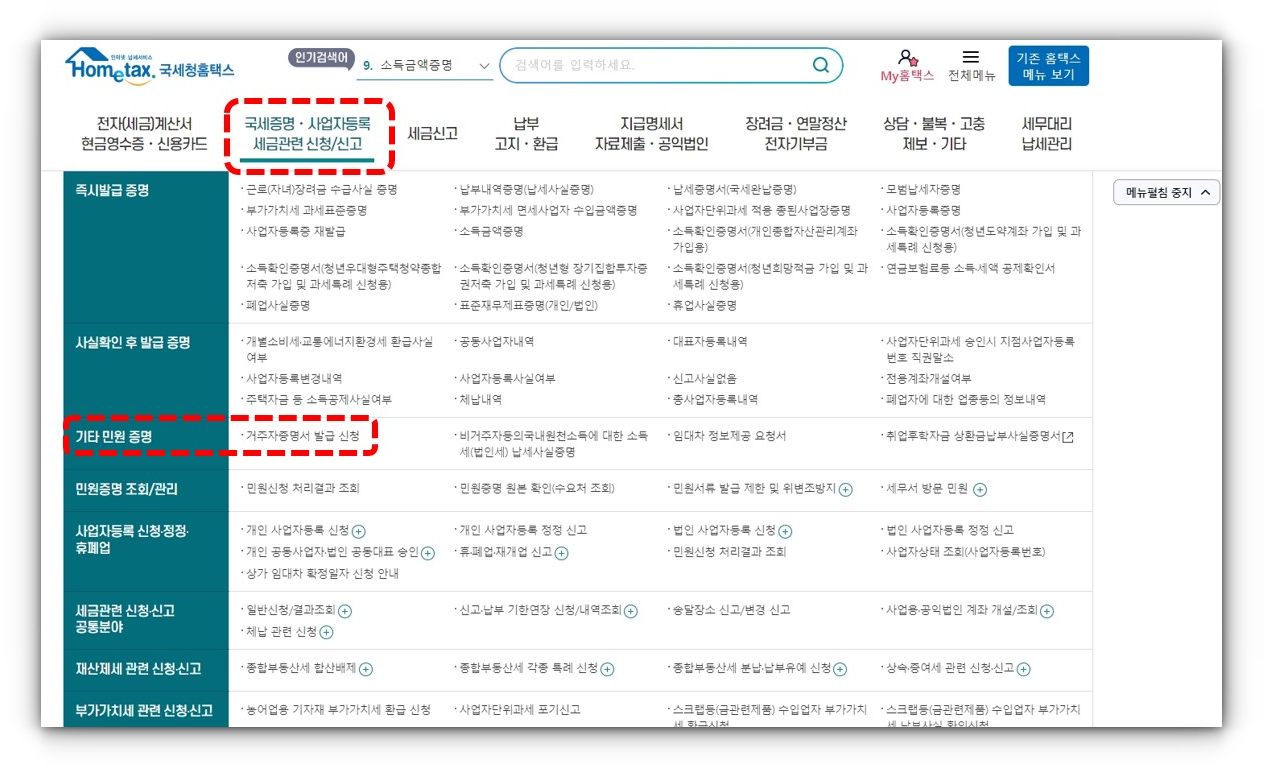Open 사업자등록증 재발급 link
This screenshot has width=1263, height=769.
click(x=295, y=232)
